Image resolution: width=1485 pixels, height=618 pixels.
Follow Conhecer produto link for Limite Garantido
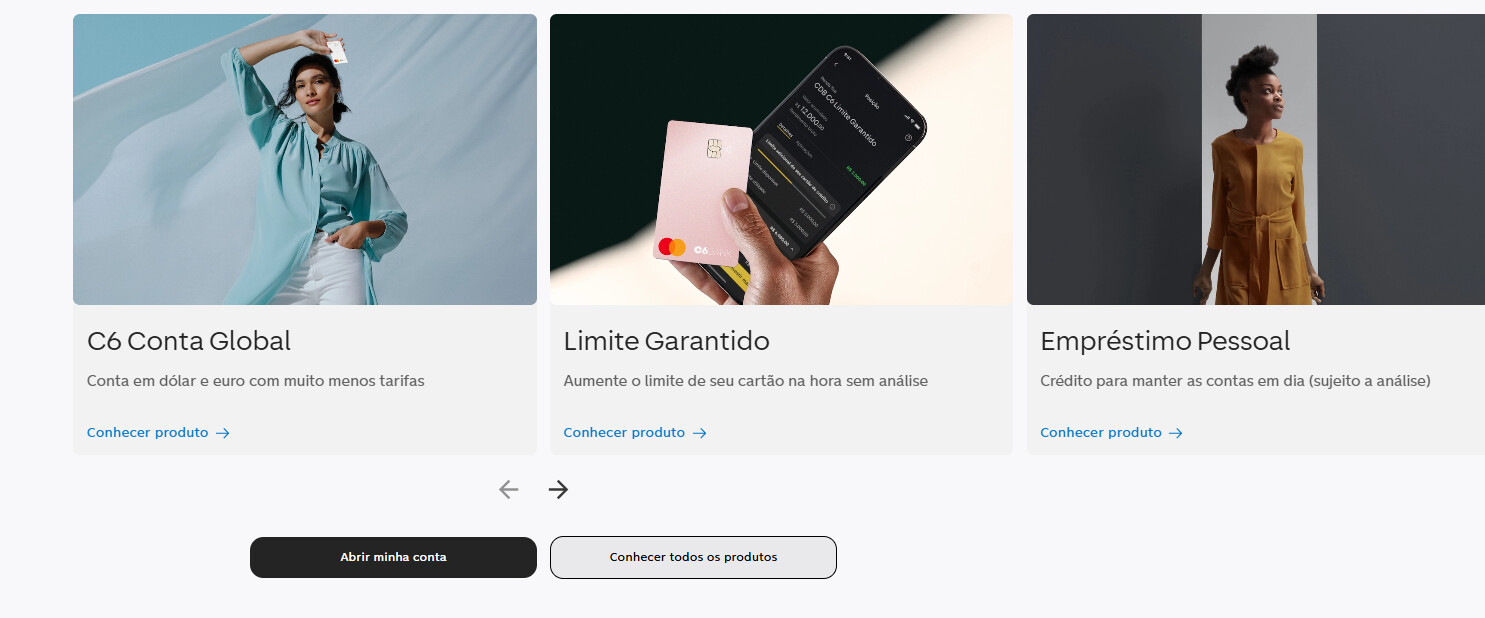(624, 433)
